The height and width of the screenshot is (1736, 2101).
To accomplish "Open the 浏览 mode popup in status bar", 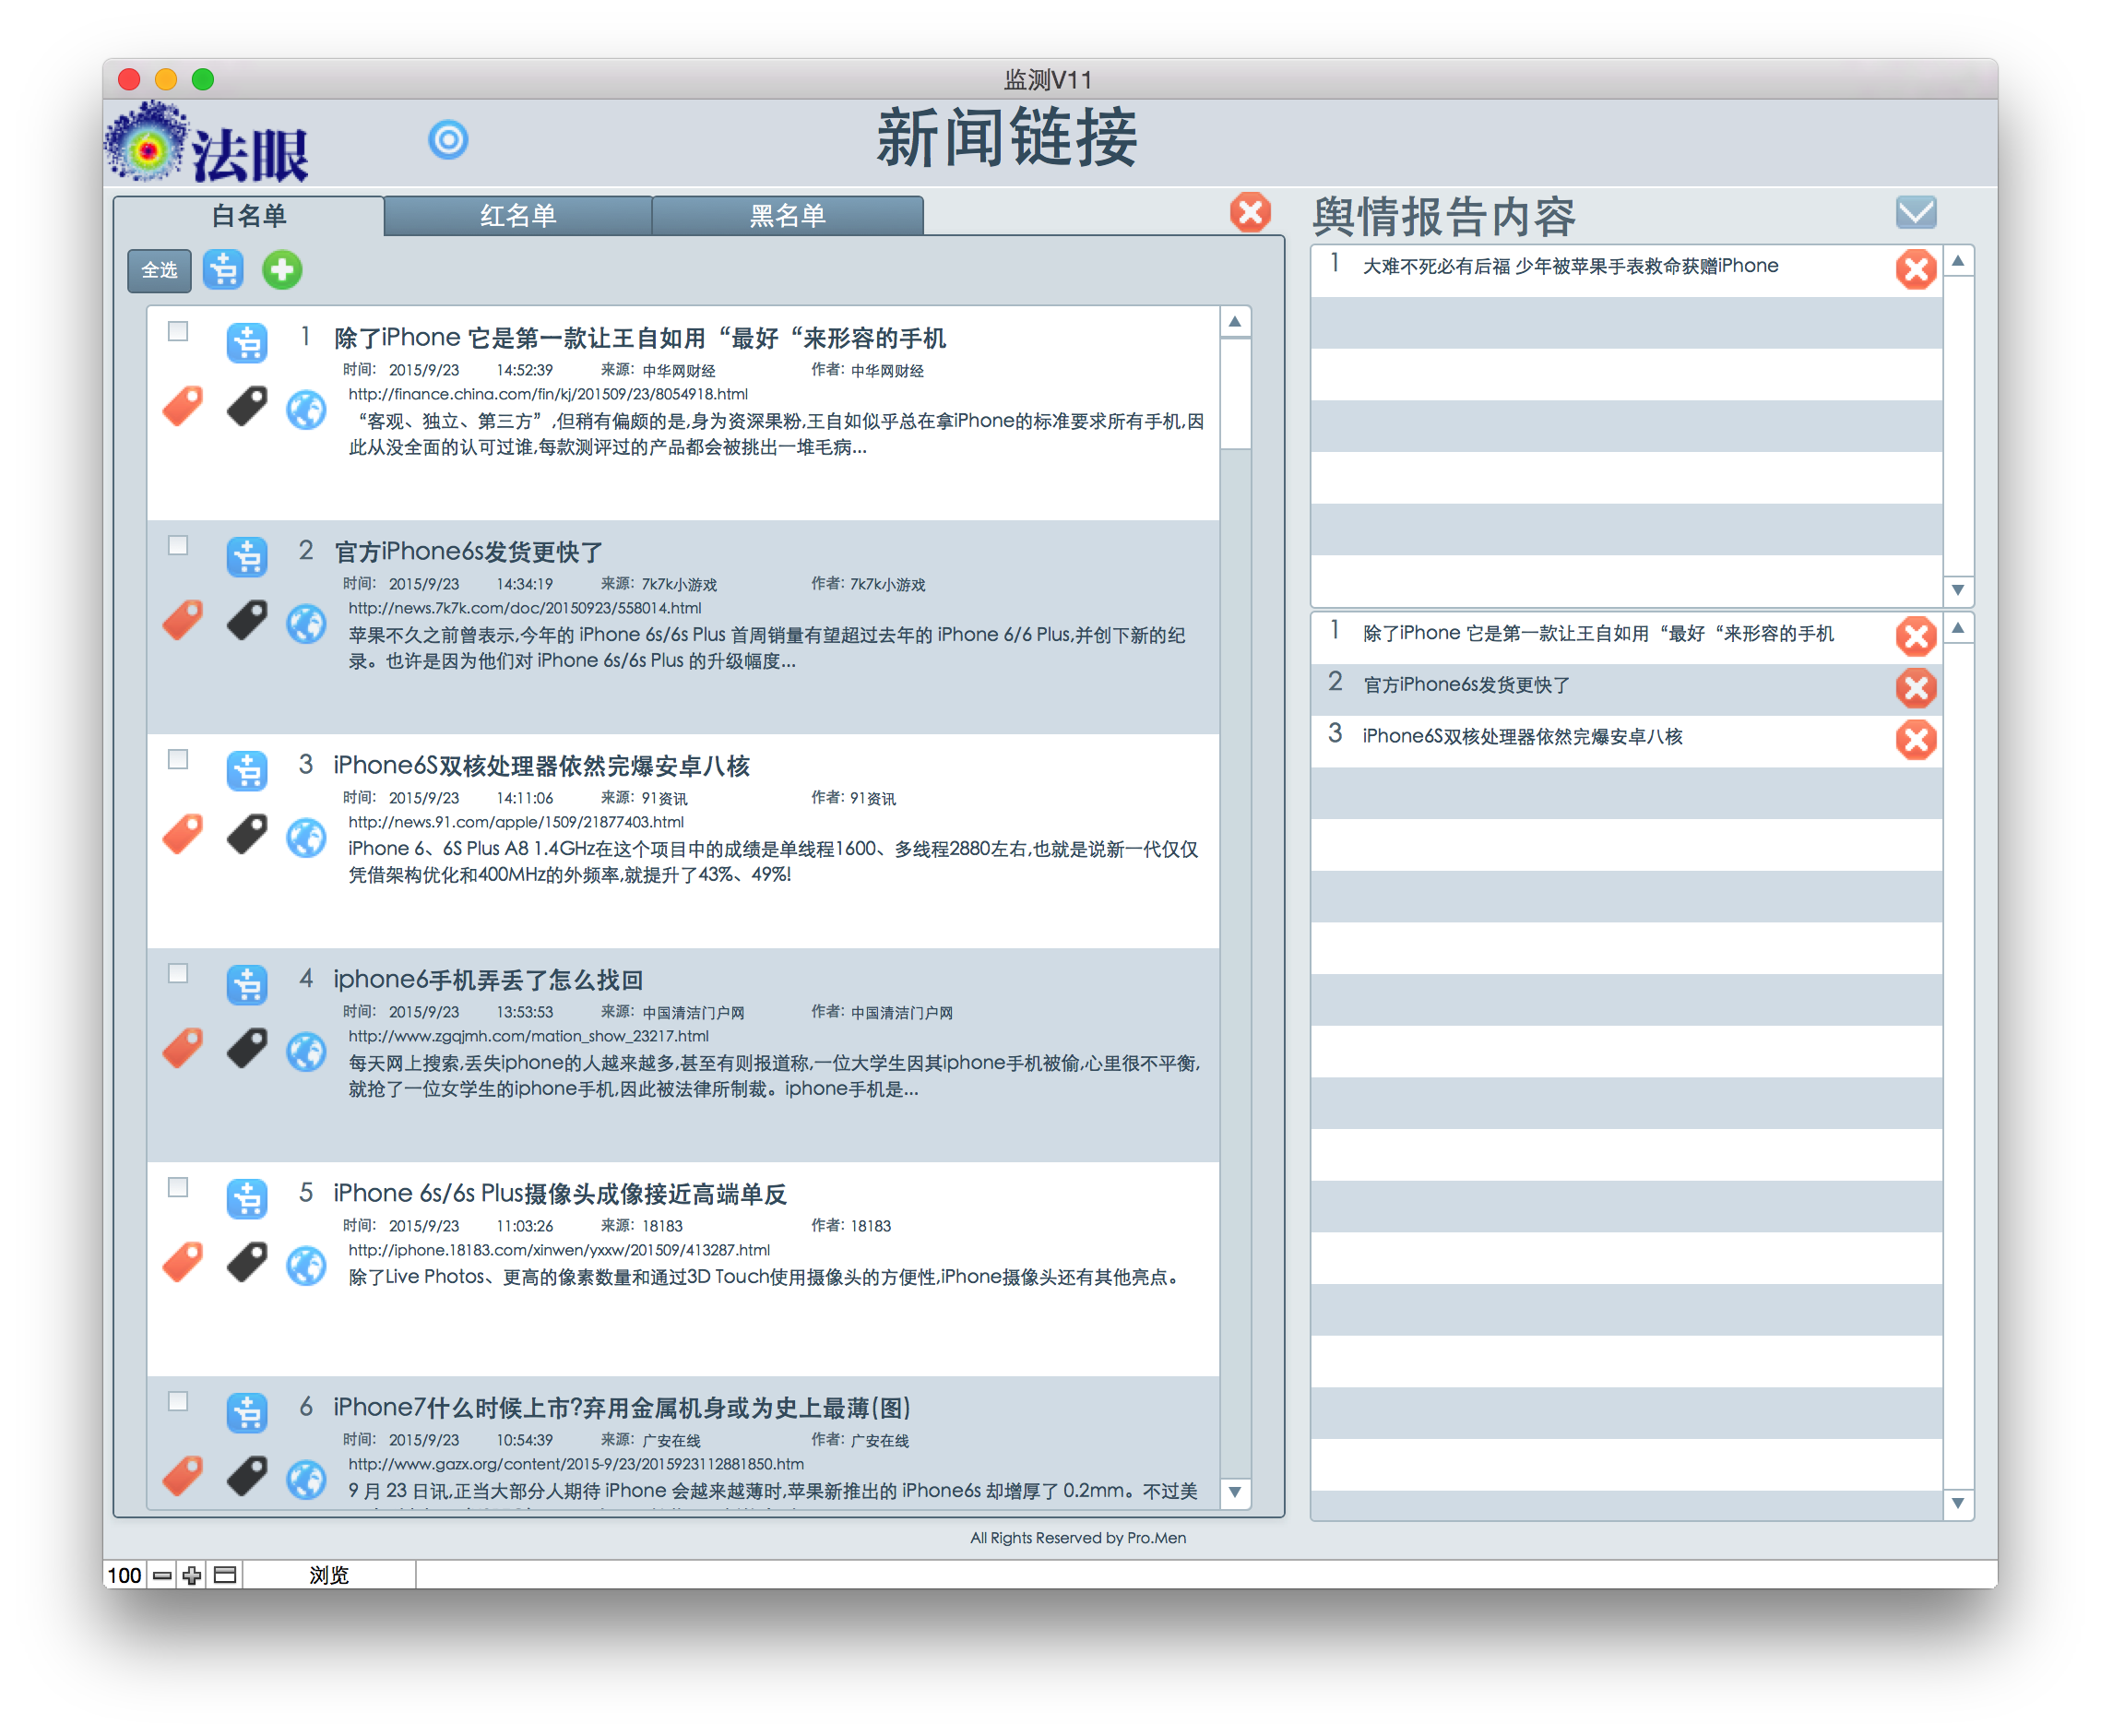I will click(329, 1575).
